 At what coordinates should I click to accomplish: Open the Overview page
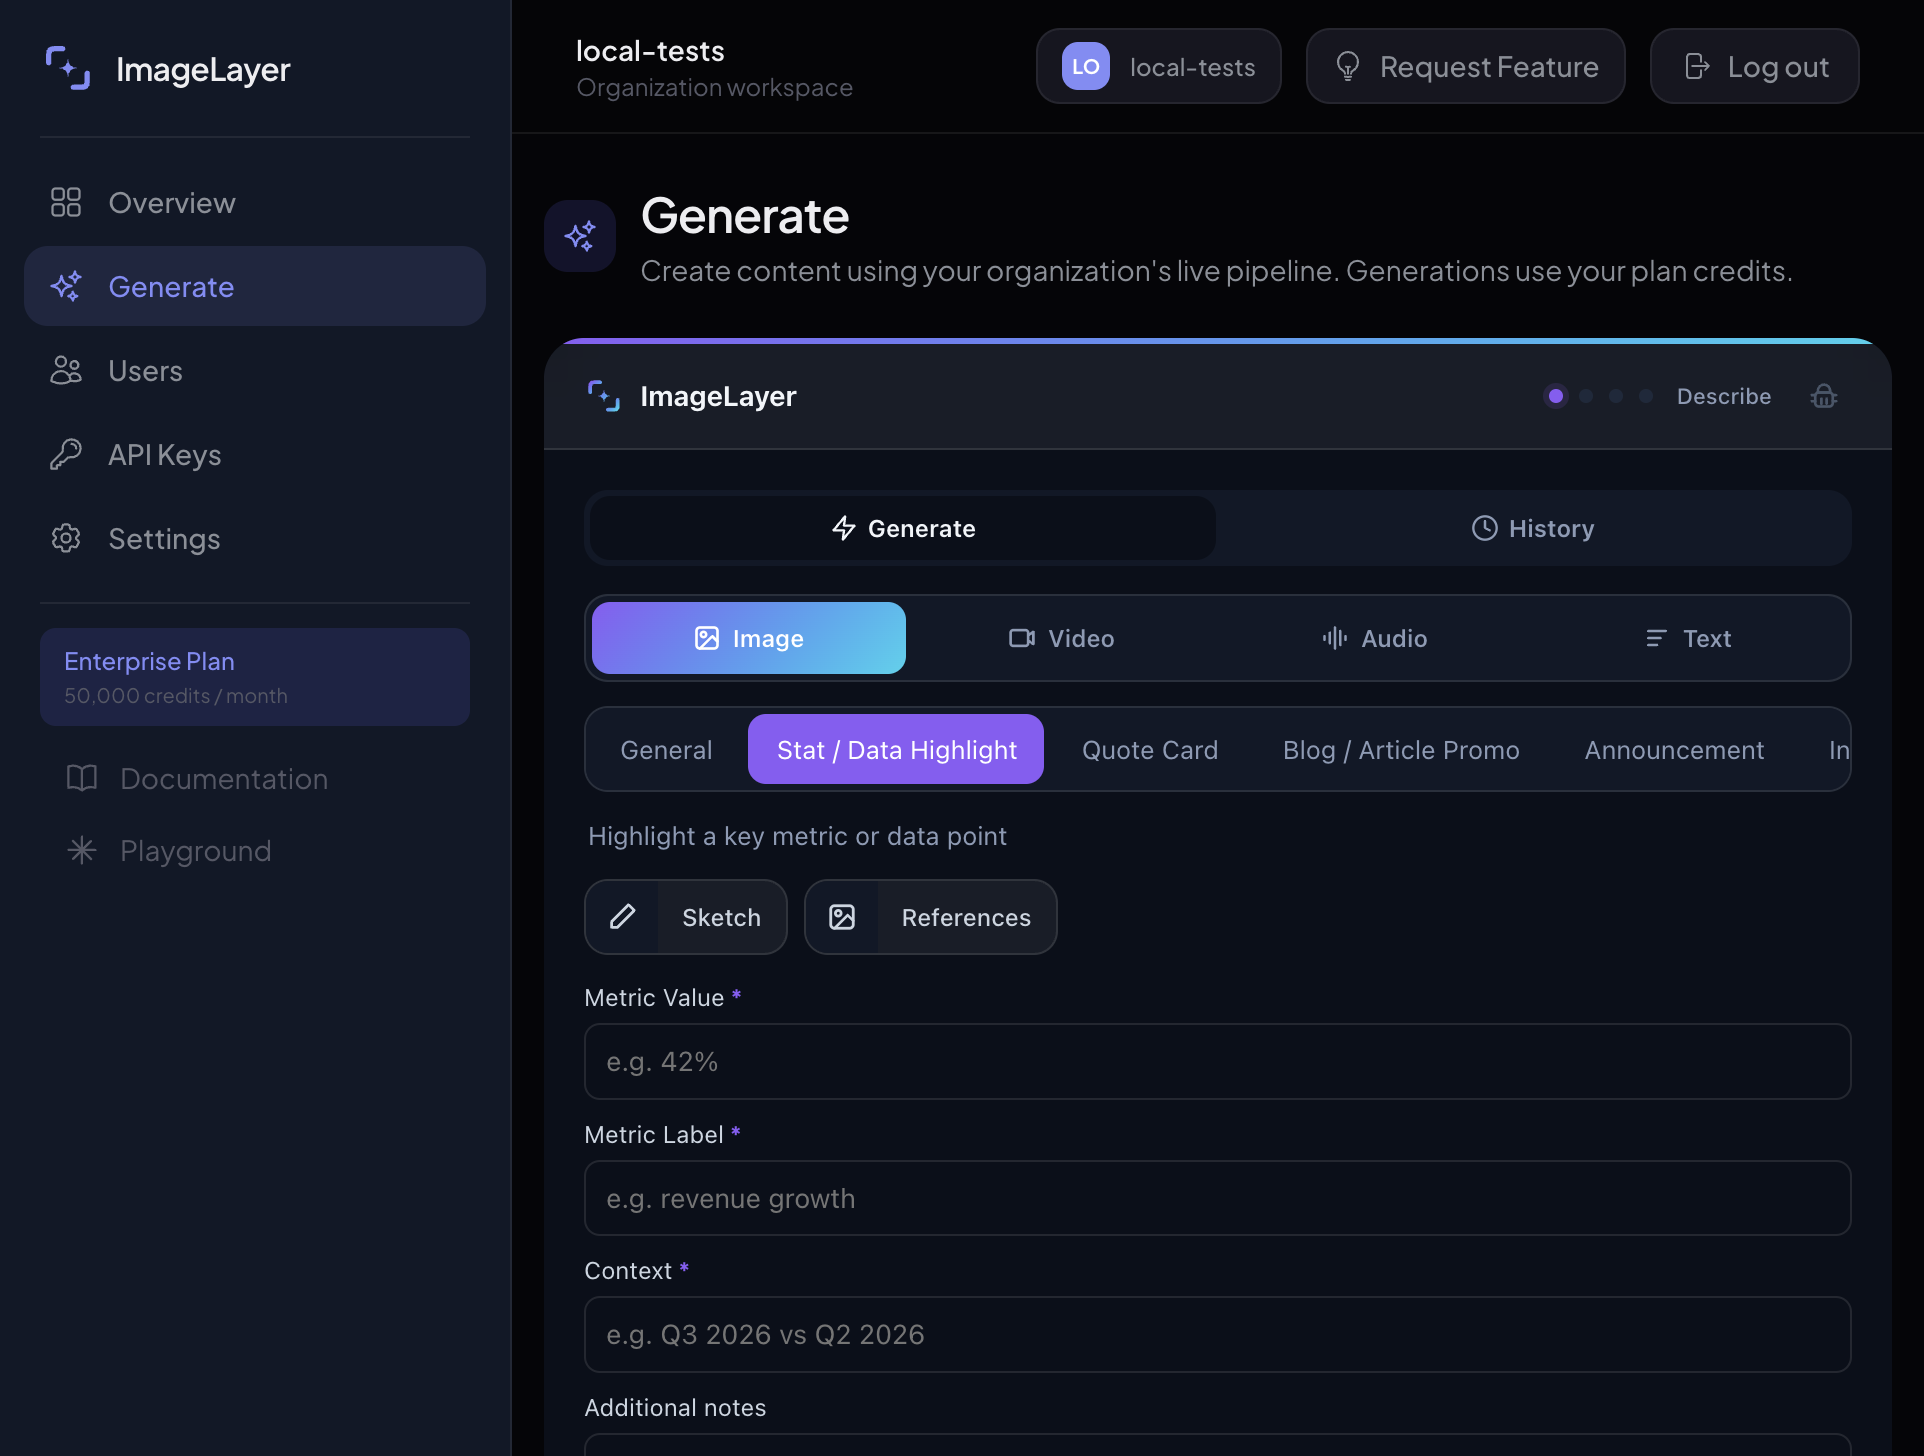click(255, 202)
